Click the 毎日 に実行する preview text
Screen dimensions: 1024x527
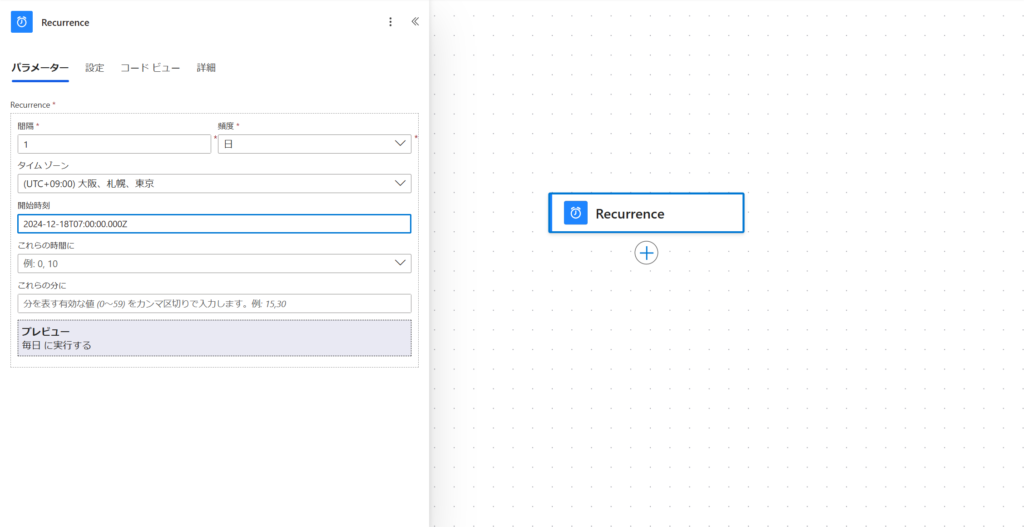(57, 345)
